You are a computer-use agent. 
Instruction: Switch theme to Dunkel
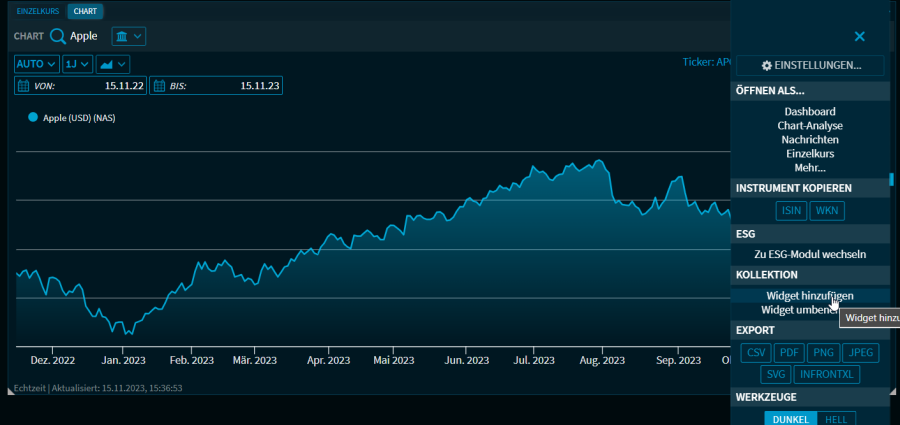790,419
